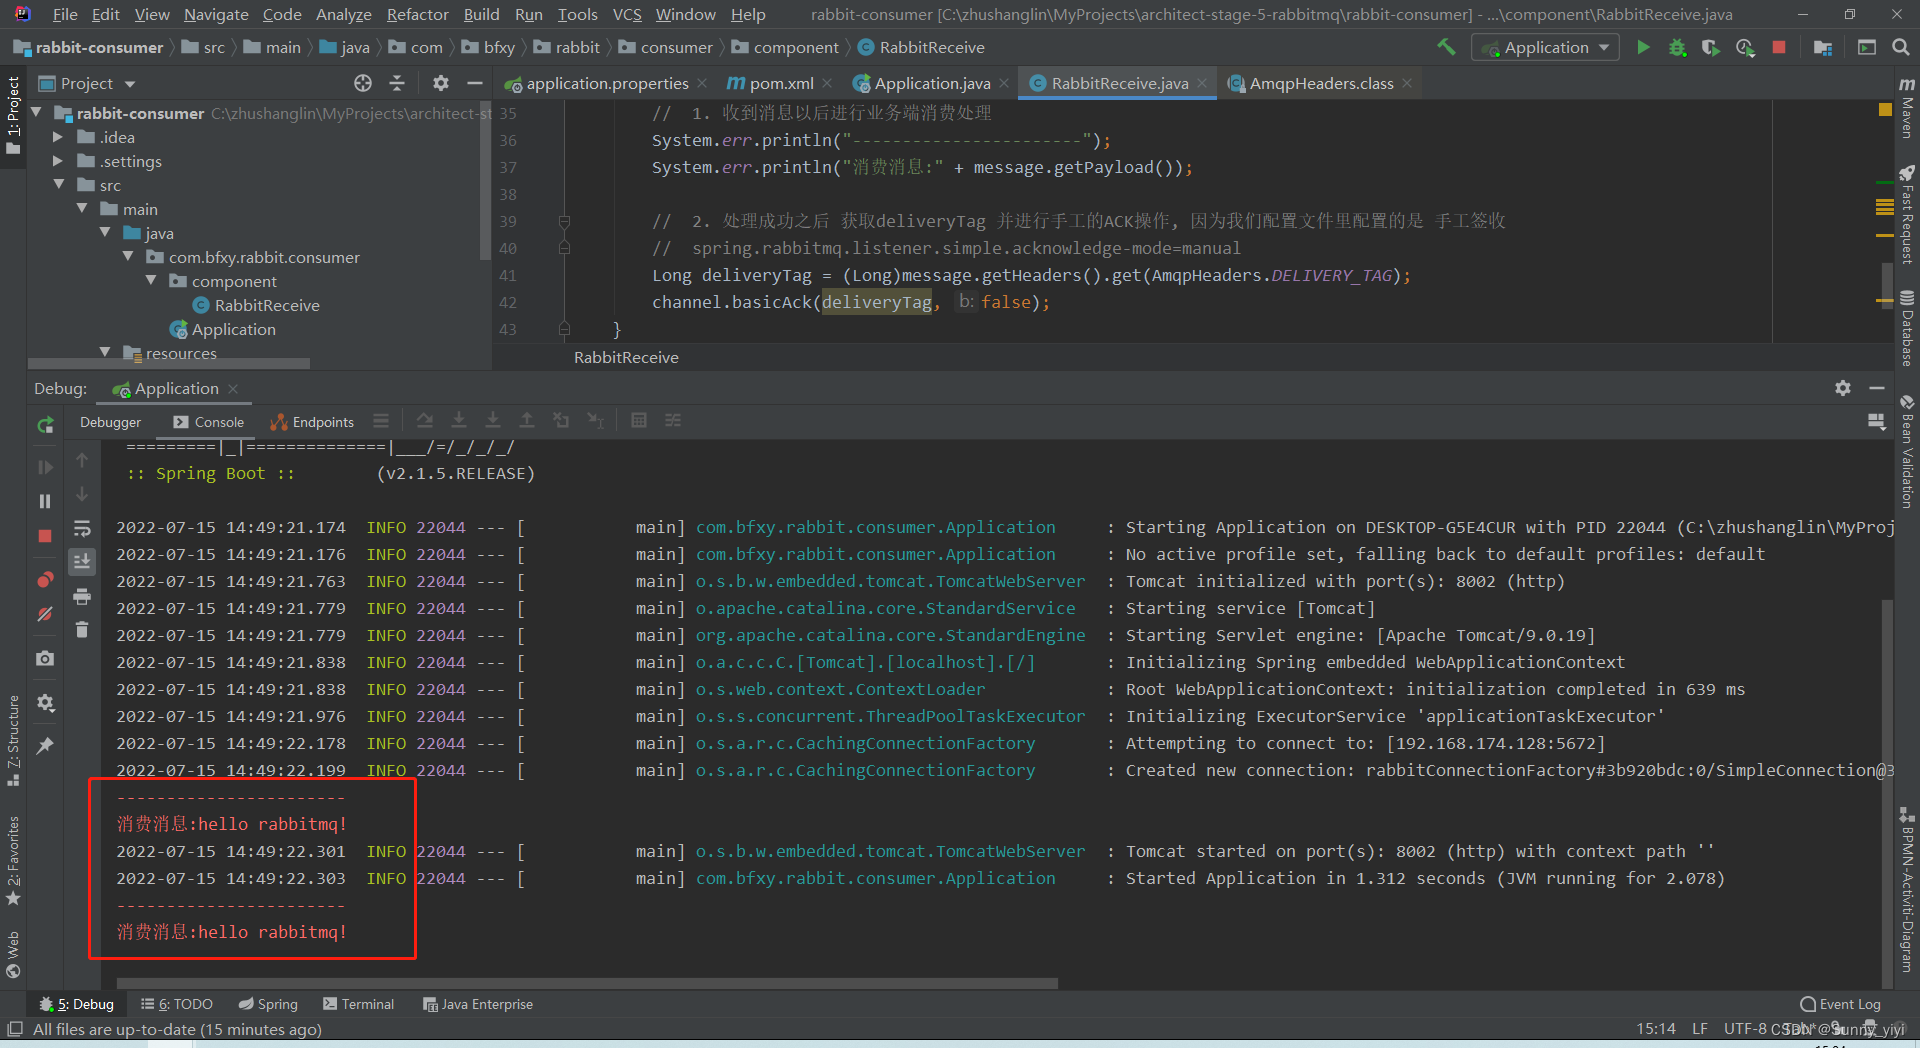Toggle mute breakpoints
Screen dimensions: 1920x1048
pyautogui.click(x=45, y=614)
